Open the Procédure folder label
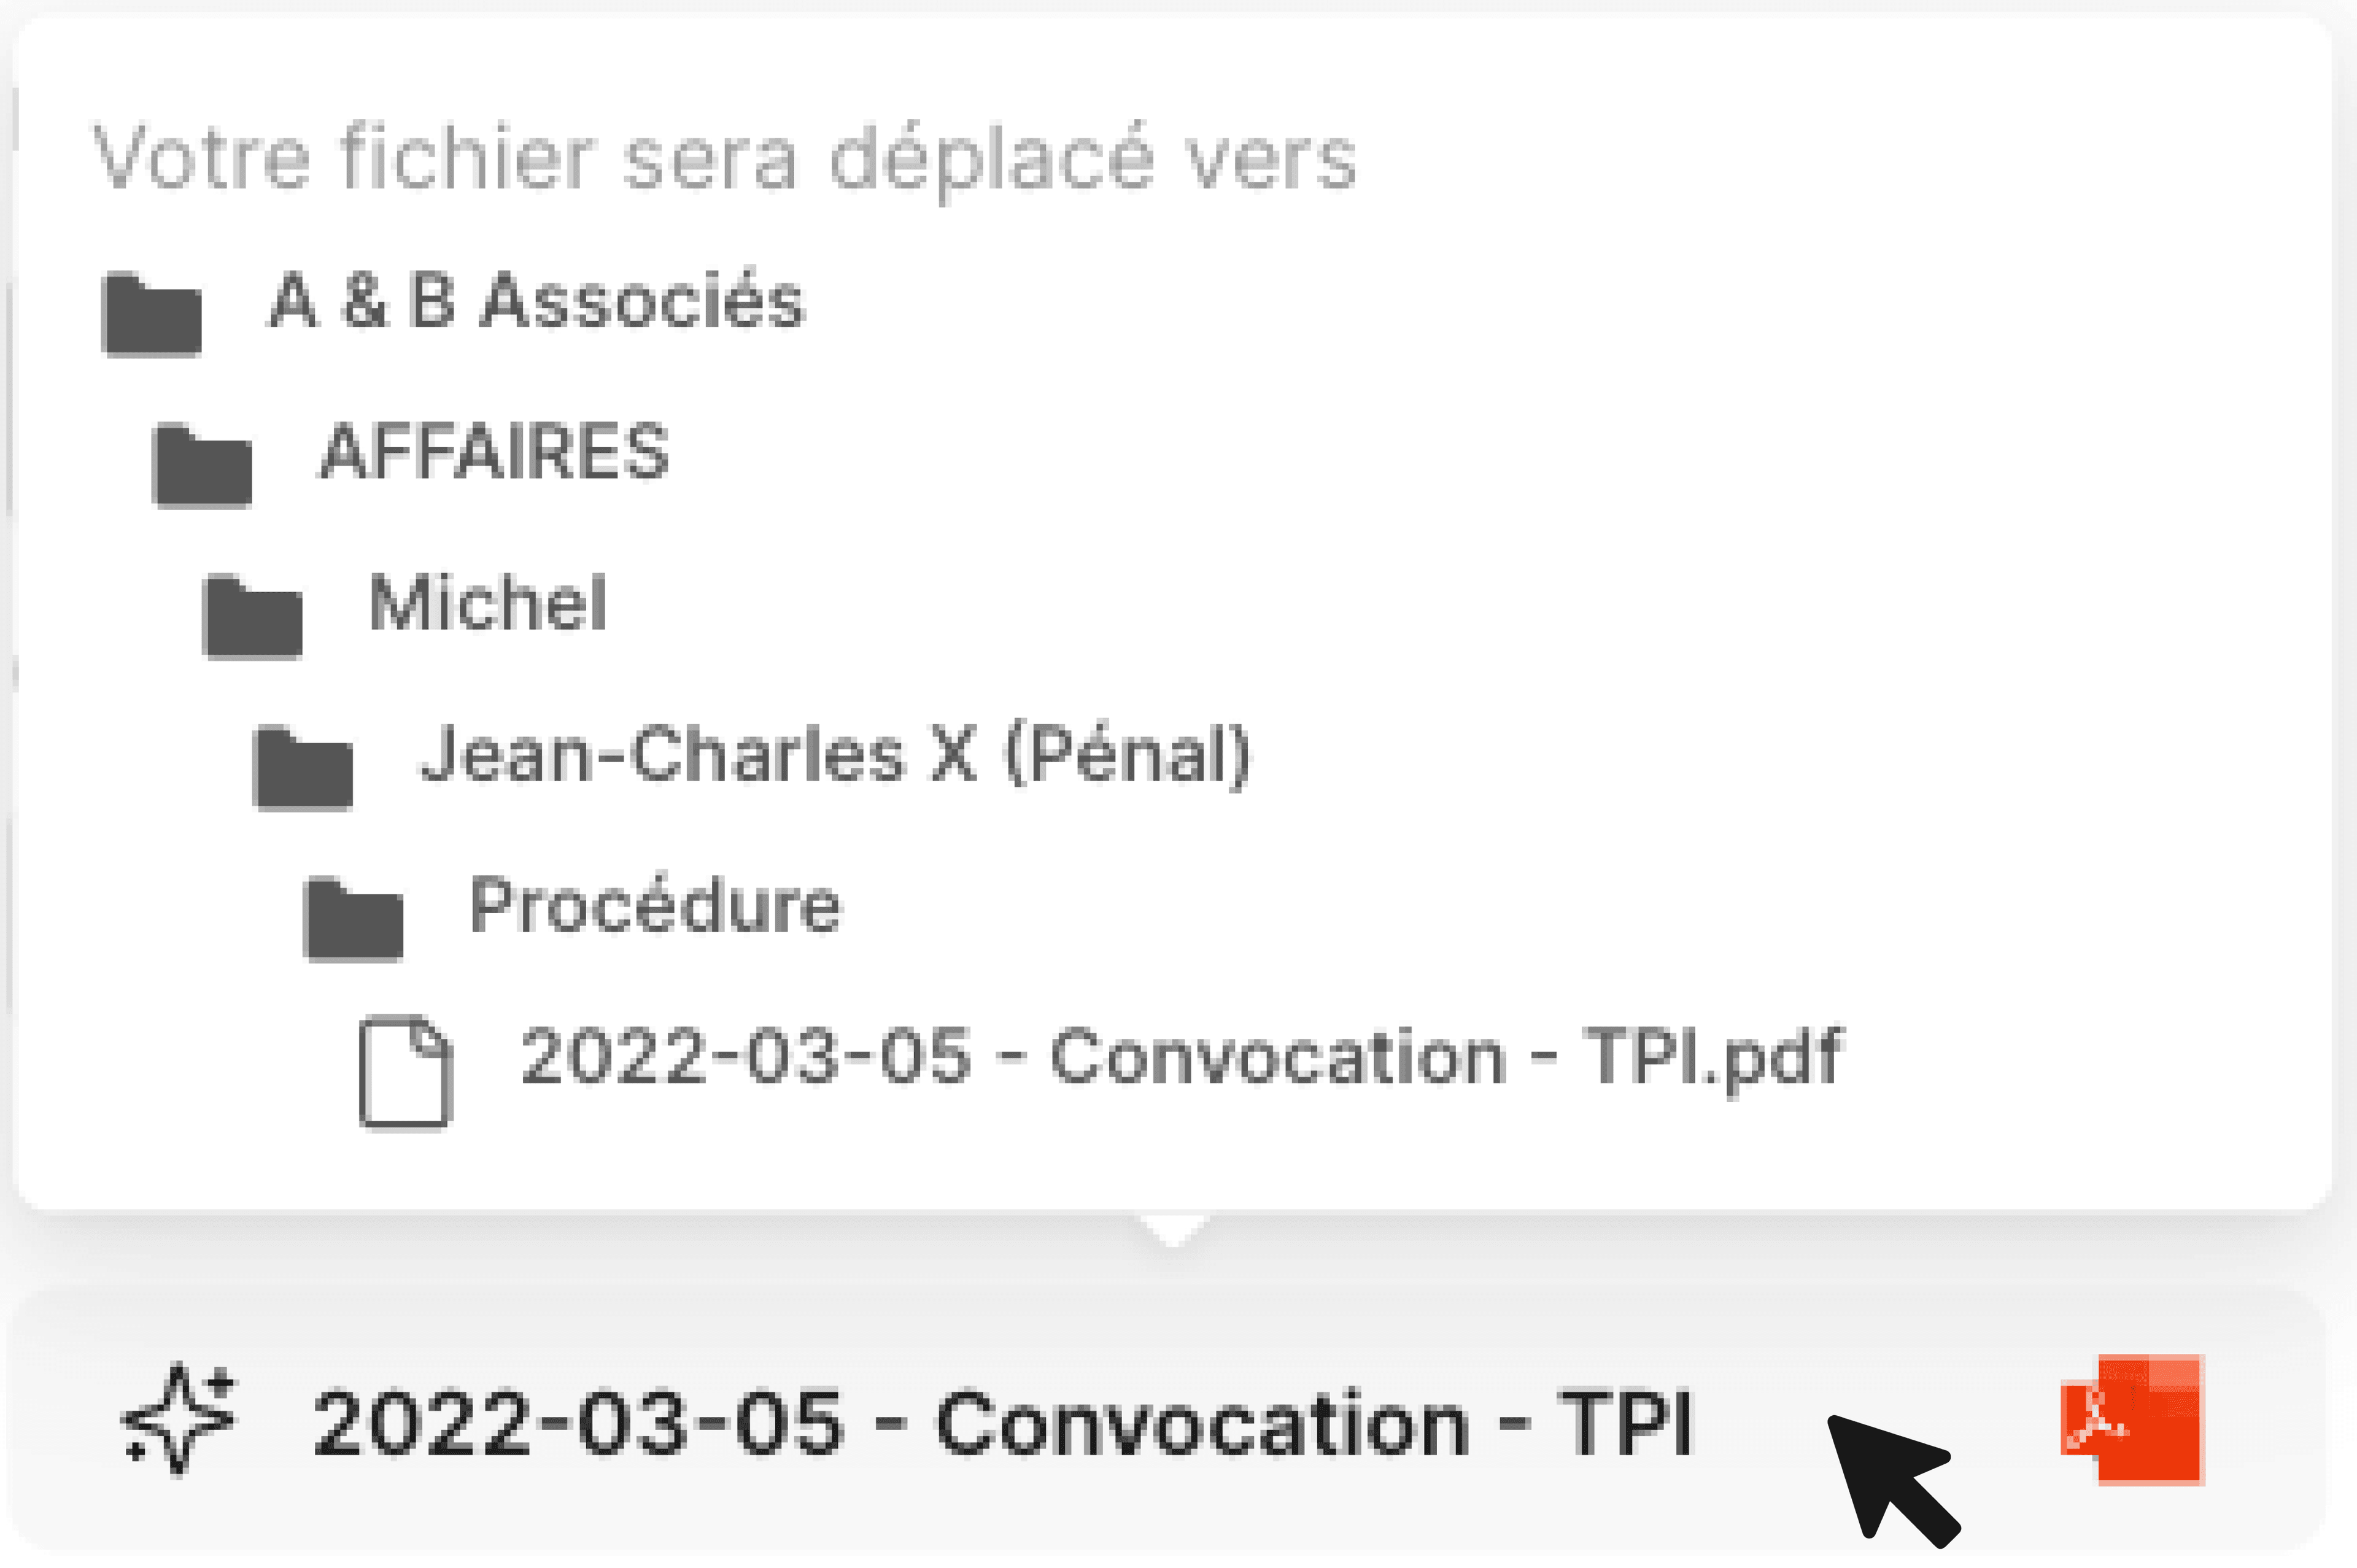Image resolution: width=2357 pixels, height=1568 pixels. [x=655, y=905]
